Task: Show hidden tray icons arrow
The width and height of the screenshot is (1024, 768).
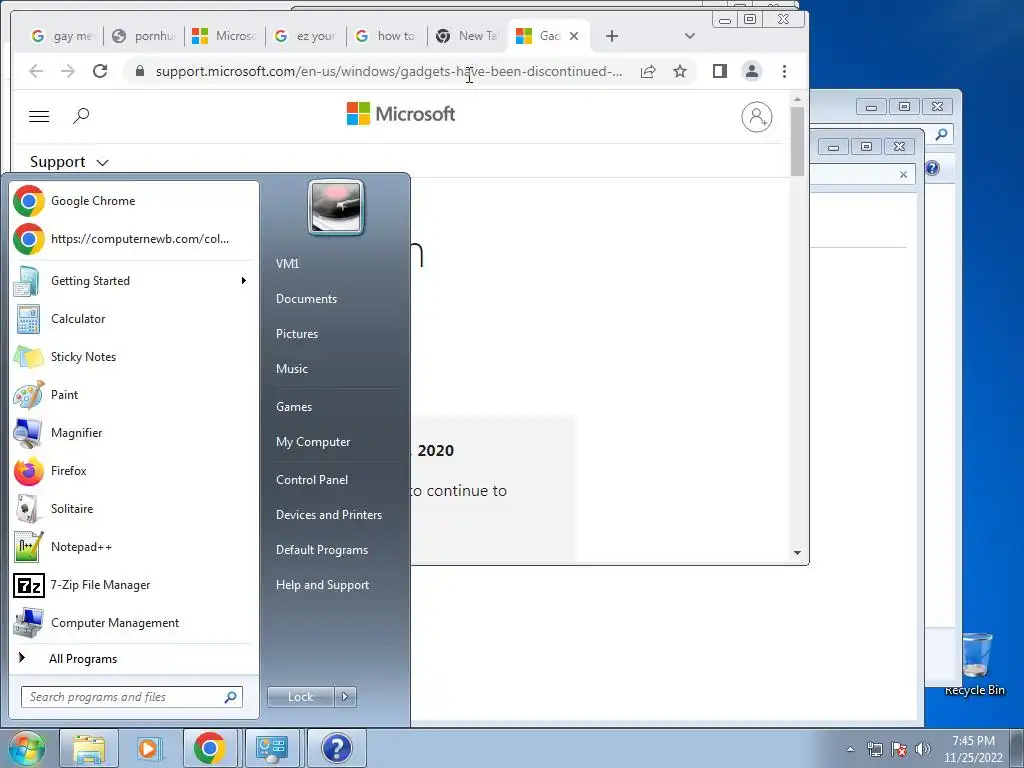Action: (x=850, y=749)
